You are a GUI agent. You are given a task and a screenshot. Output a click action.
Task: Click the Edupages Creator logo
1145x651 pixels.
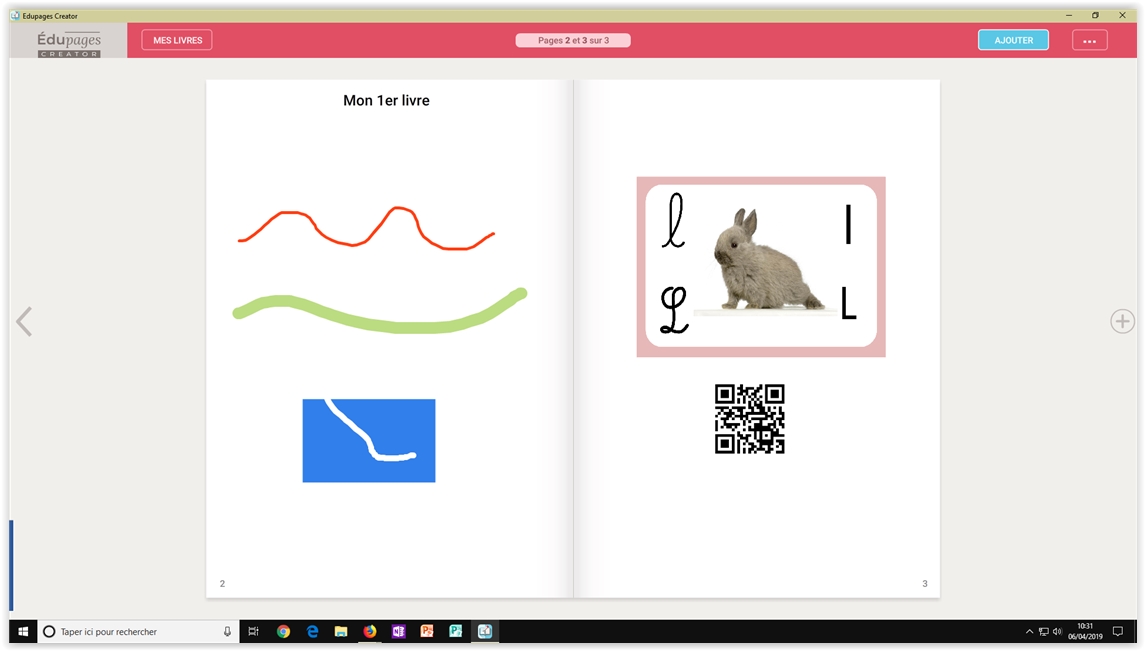point(69,42)
